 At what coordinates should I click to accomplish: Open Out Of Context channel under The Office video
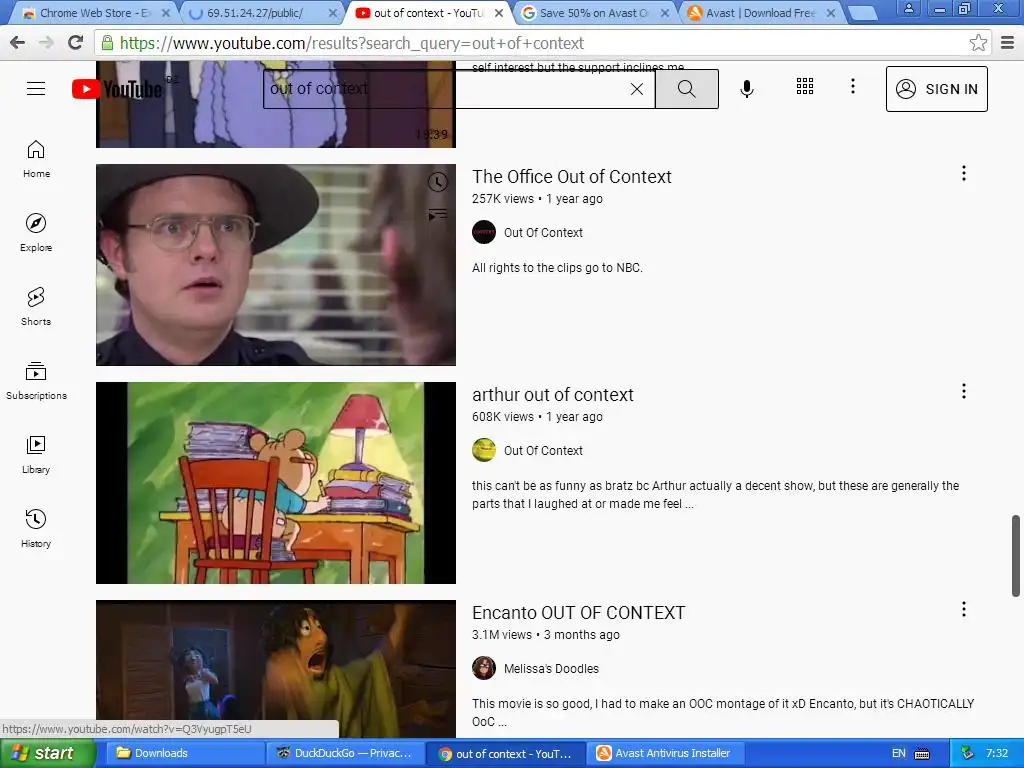pos(543,232)
